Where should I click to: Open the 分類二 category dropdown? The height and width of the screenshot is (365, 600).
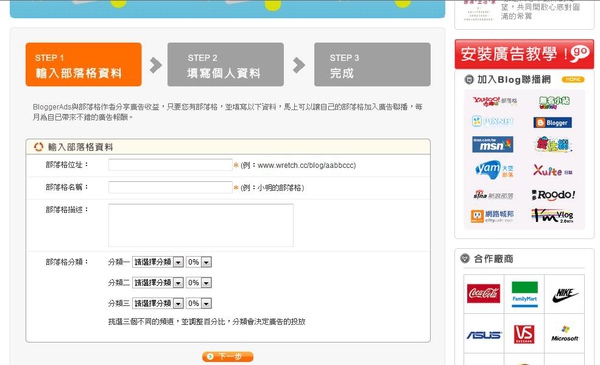pyautogui.click(x=158, y=283)
